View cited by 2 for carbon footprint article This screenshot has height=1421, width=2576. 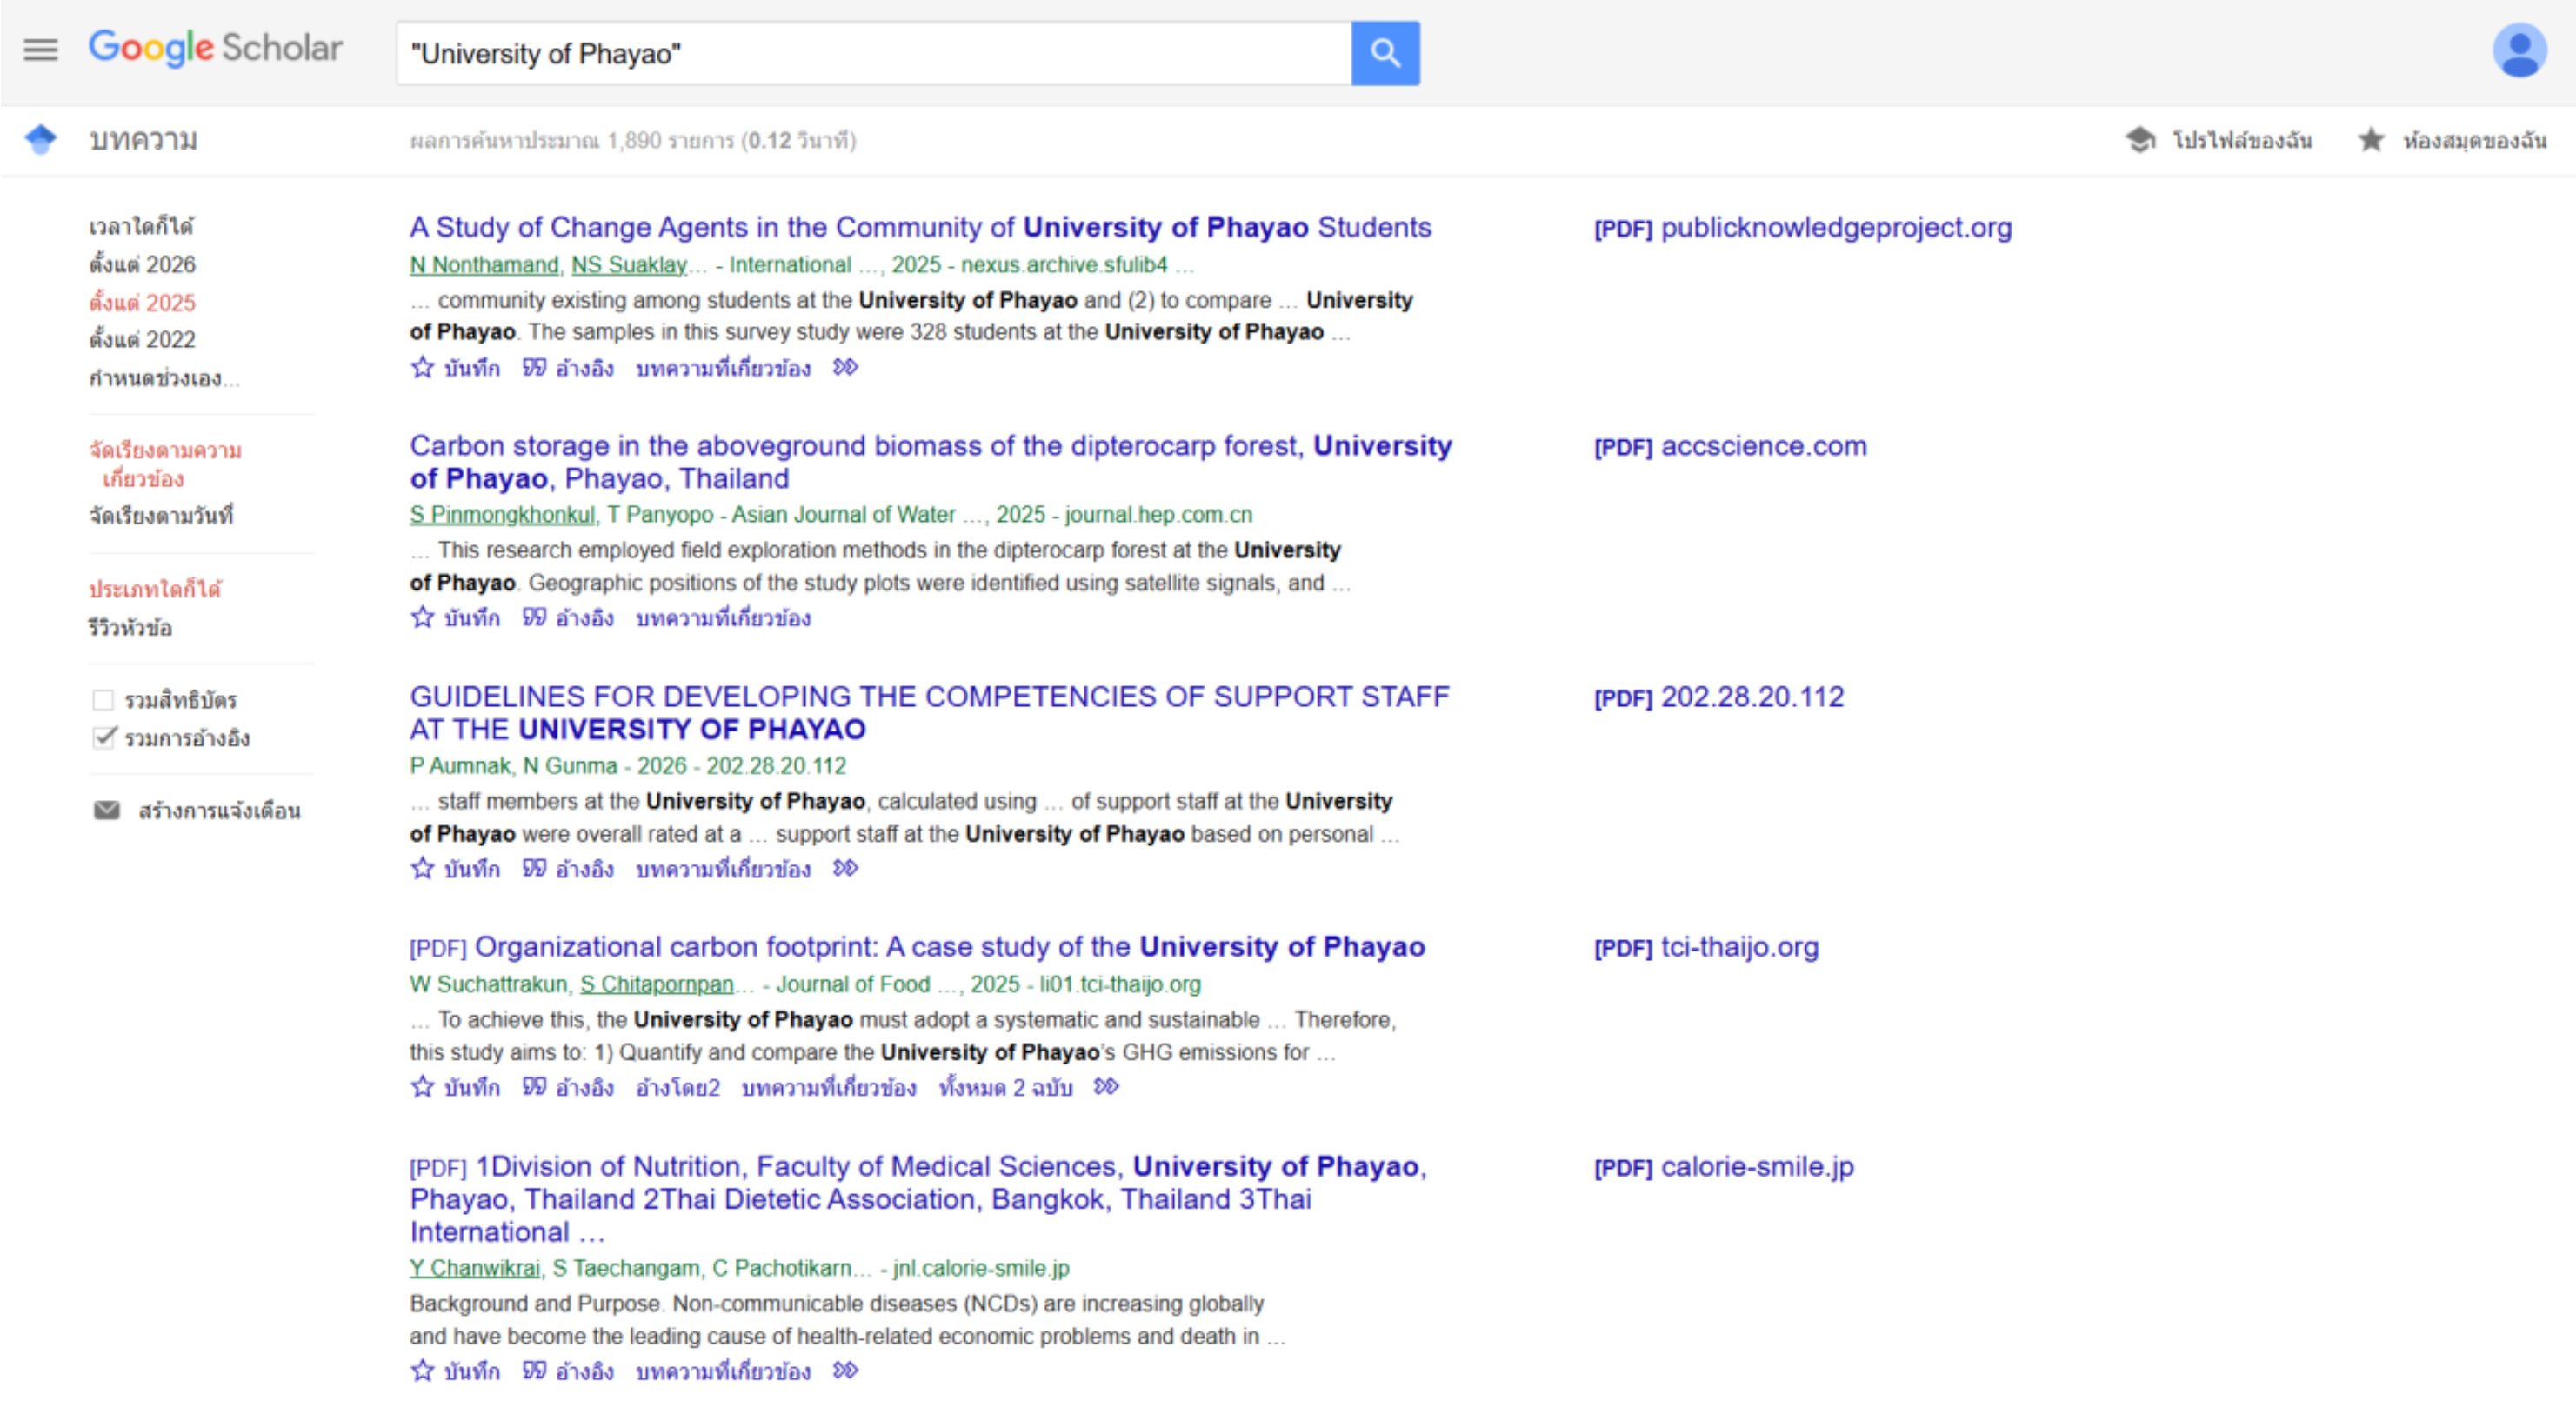[678, 1088]
